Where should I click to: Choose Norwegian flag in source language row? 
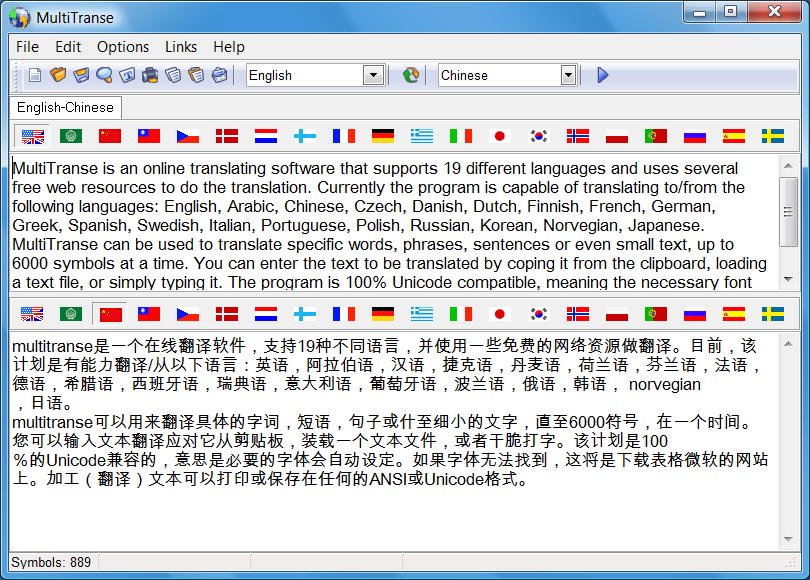pos(578,136)
